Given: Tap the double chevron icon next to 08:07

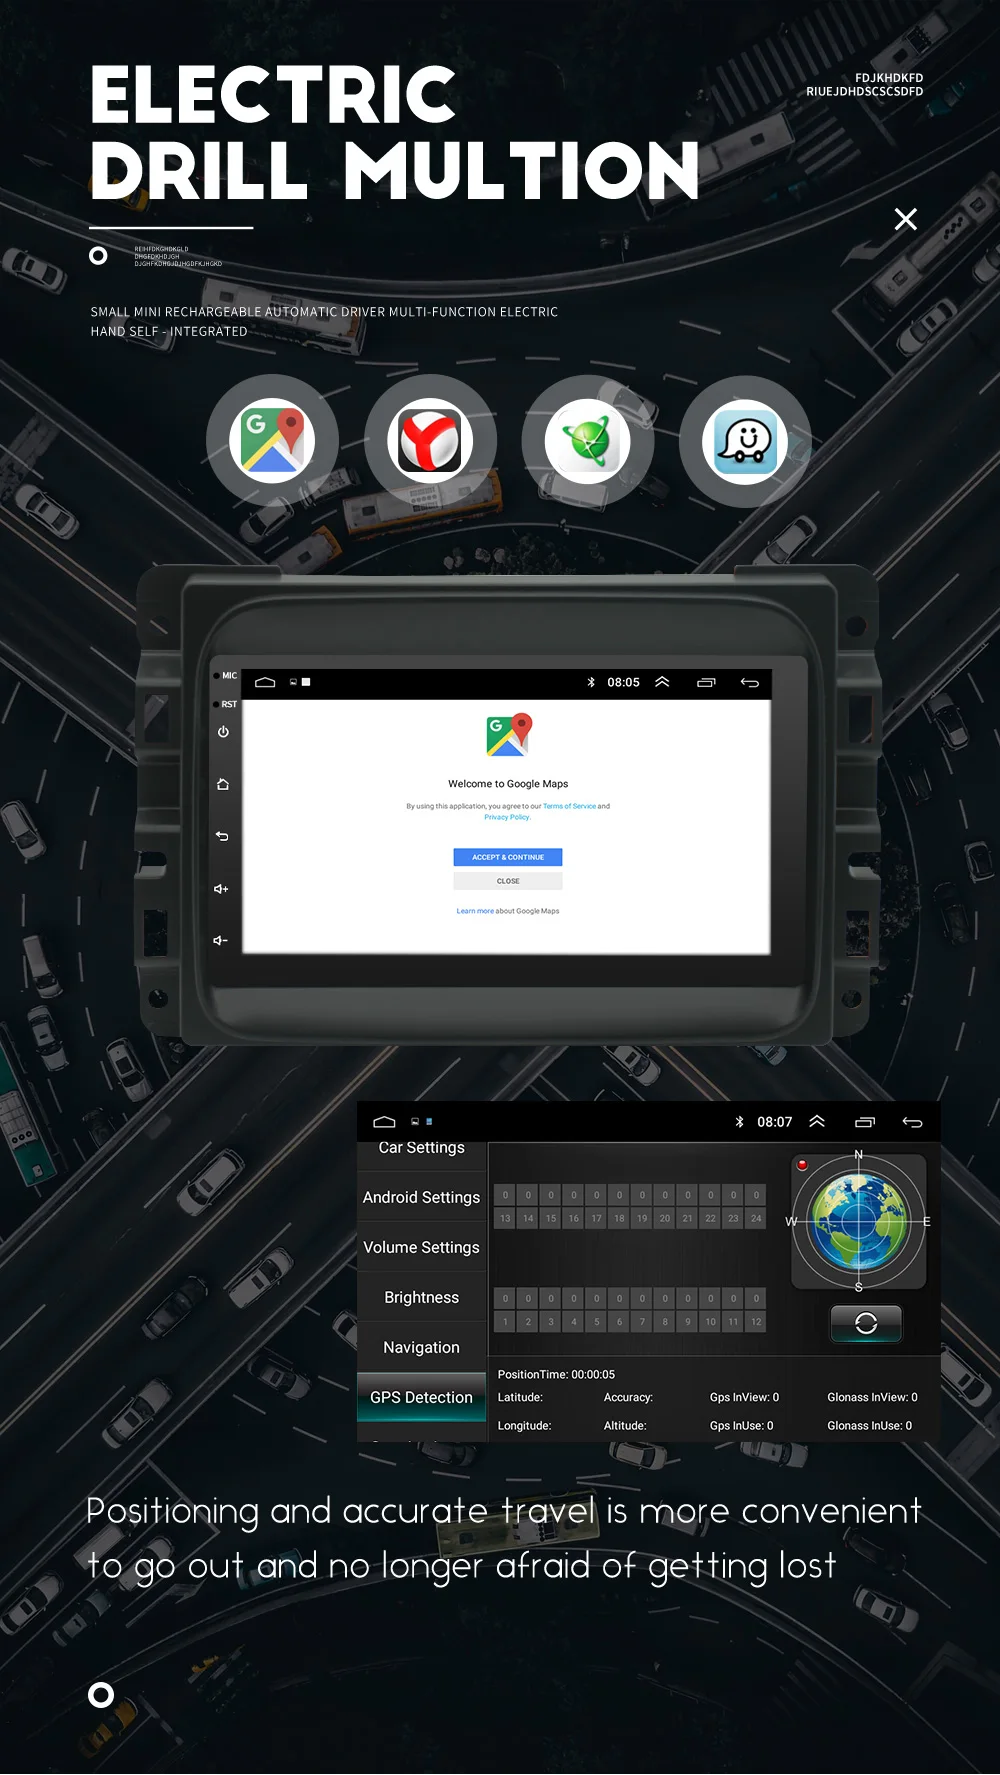Looking at the screenshot, I should (x=817, y=1122).
